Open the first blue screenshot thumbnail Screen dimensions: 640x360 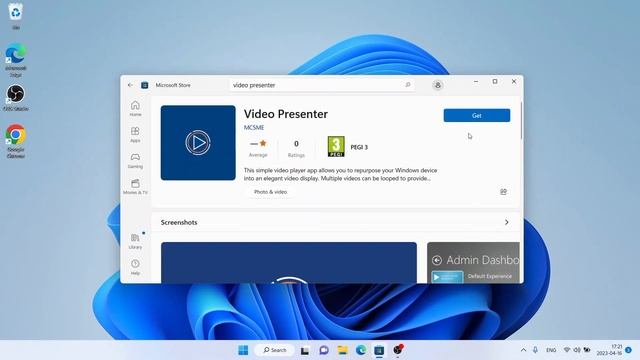click(289, 262)
